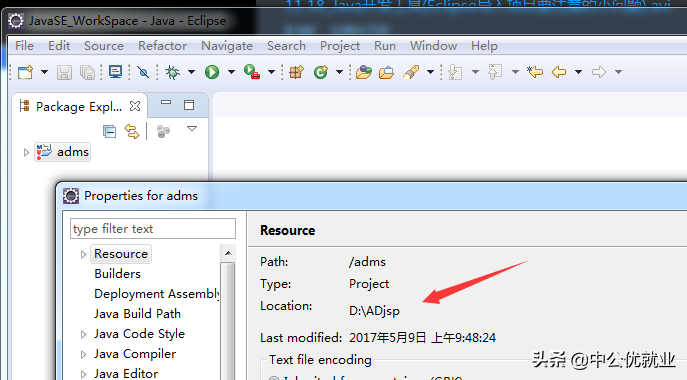
Task: Expand the Resource properties node
Action: pyautogui.click(x=83, y=254)
